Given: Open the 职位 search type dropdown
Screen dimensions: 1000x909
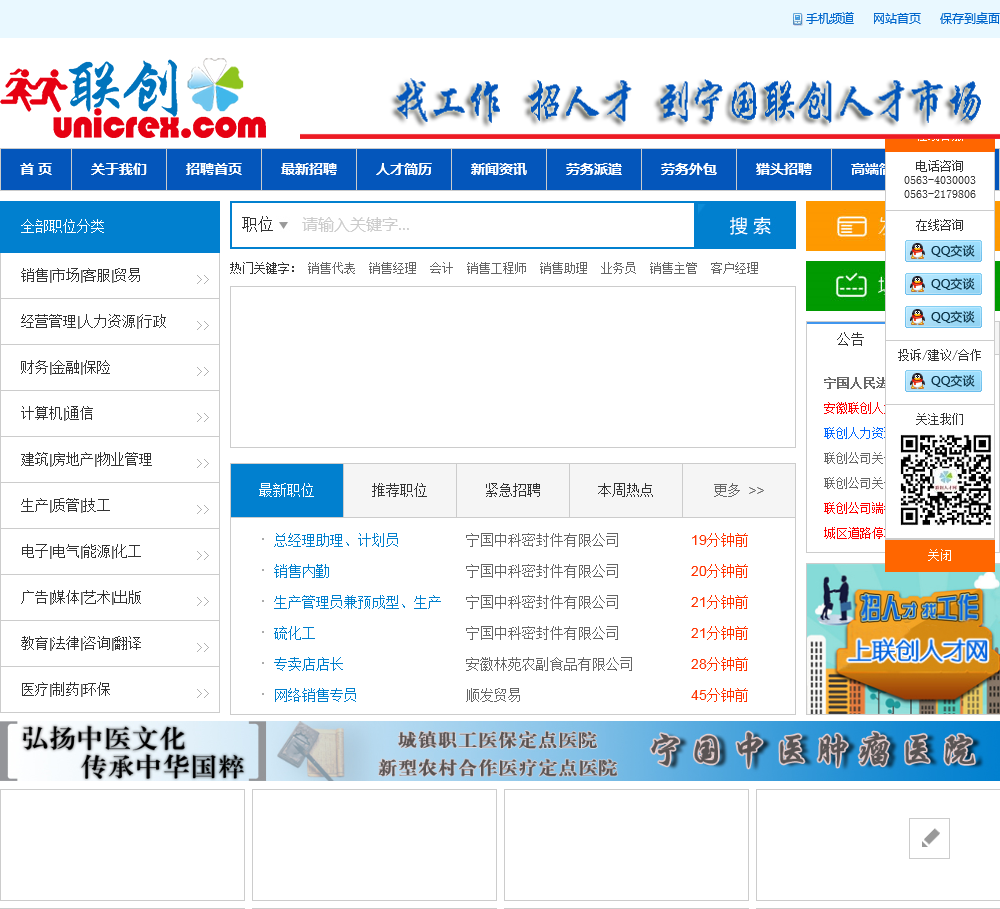Looking at the screenshot, I should [x=265, y=225].
